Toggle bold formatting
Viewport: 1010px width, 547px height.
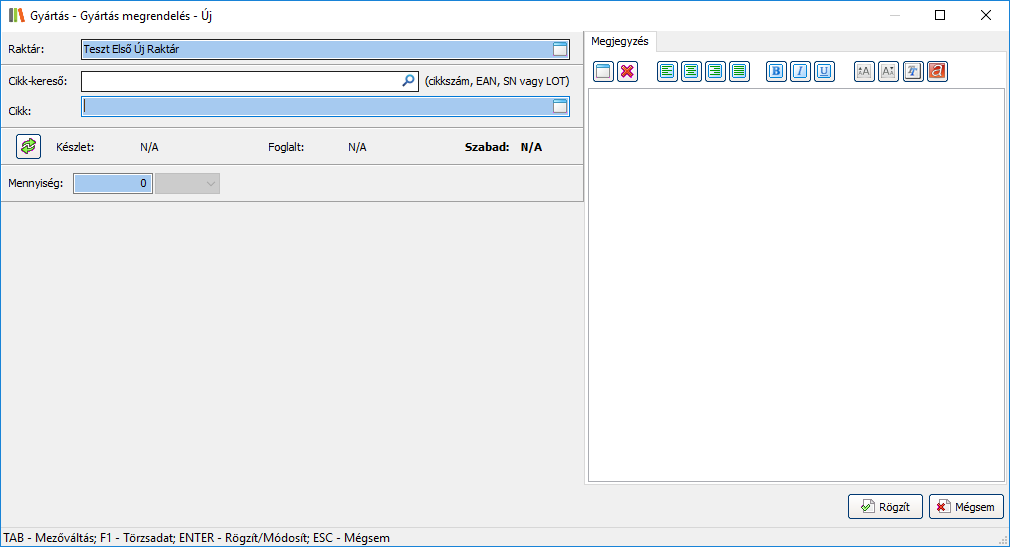(x=776, y=71)
